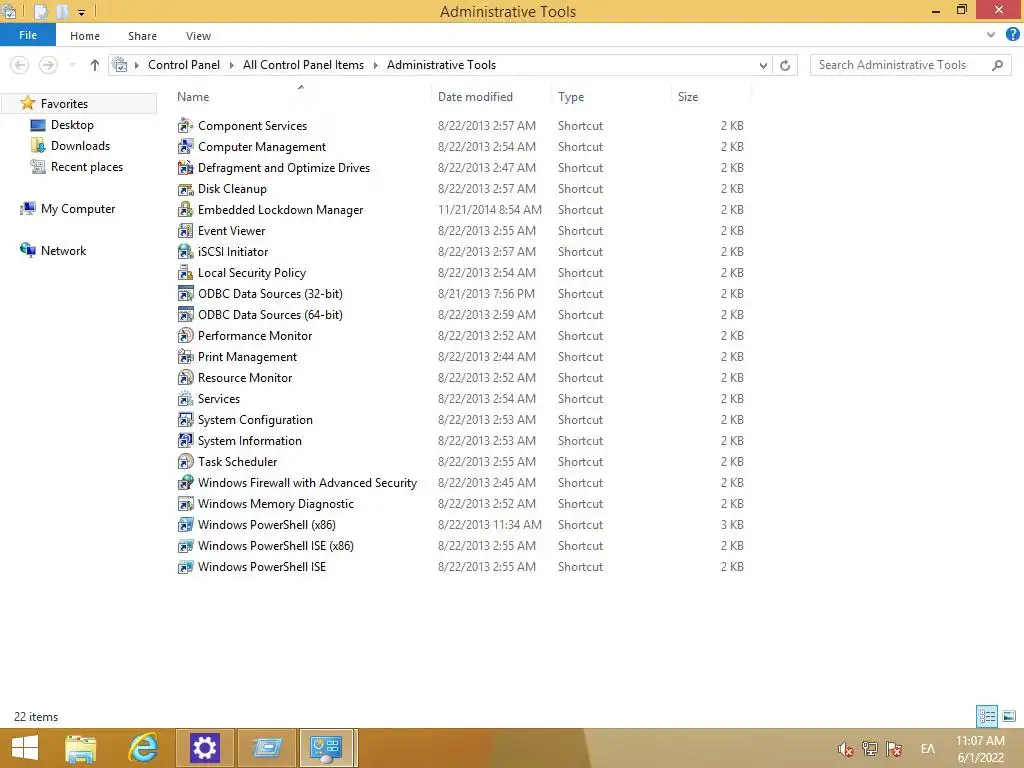
Task: Switch to details view layout icon
Action: coord(987,716)
